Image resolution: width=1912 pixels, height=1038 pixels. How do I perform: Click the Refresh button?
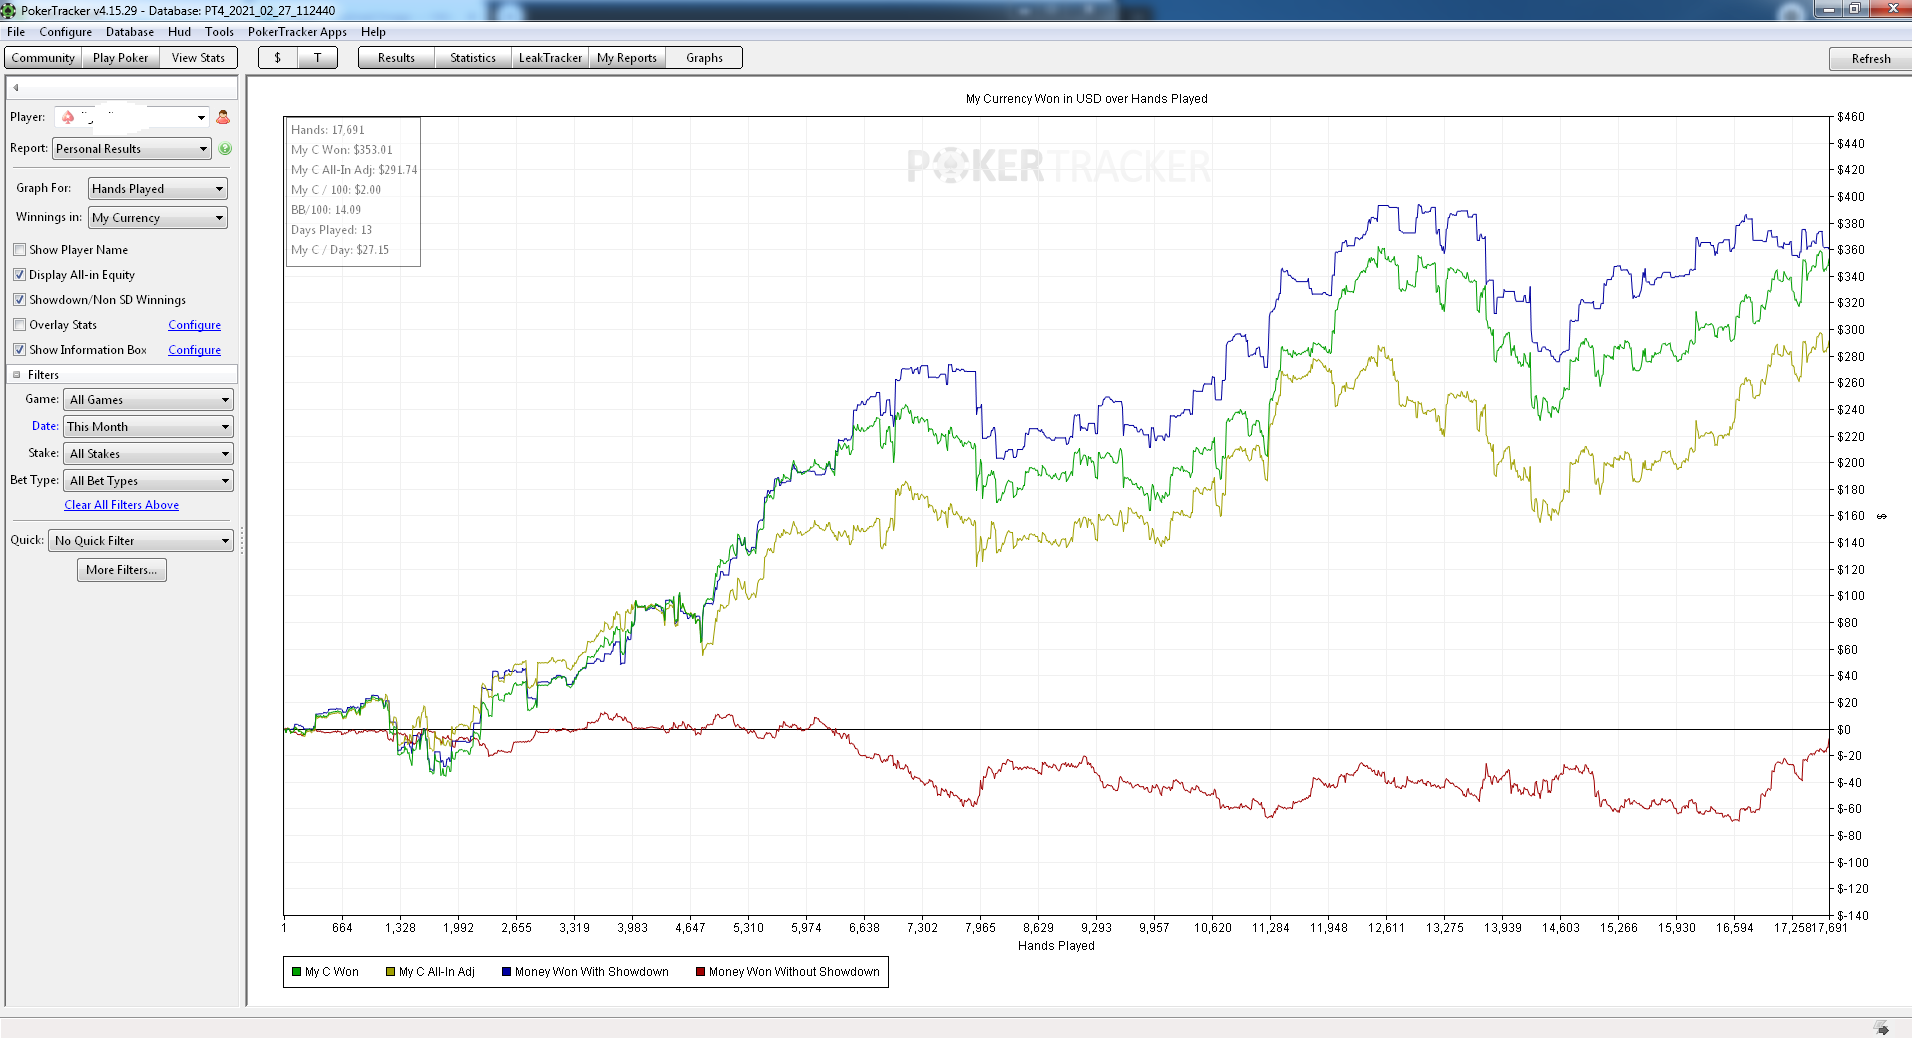click(x=1870, y=59)
